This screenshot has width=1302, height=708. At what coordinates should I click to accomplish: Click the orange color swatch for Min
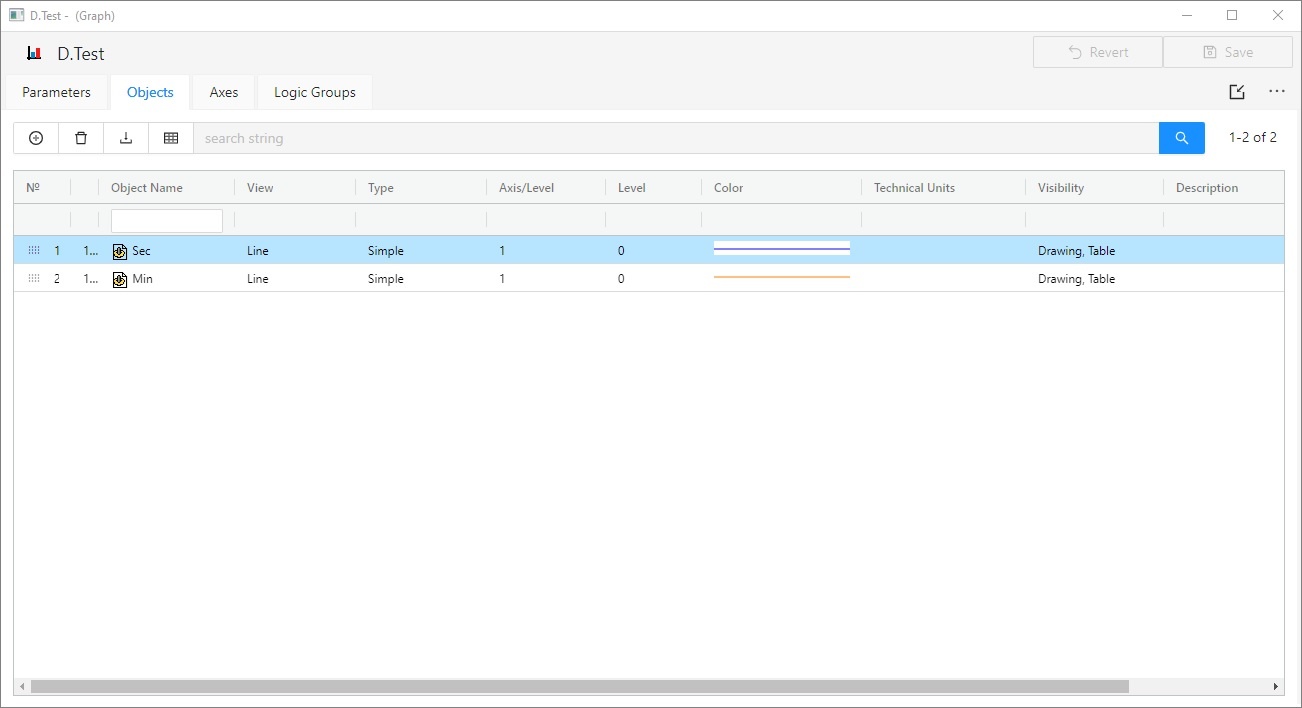[781, 277]
